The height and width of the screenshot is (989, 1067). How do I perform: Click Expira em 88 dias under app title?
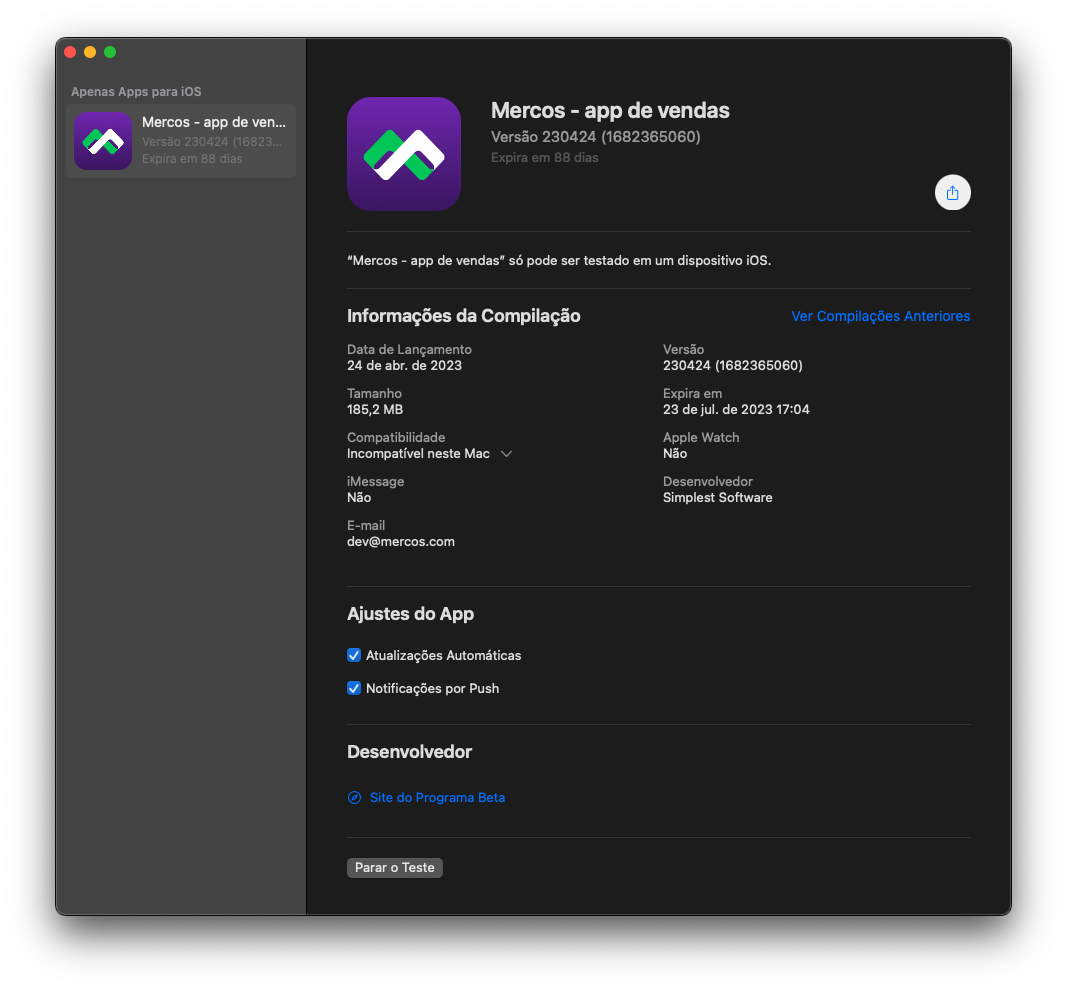pyautogui.click(x=544, y=157)
